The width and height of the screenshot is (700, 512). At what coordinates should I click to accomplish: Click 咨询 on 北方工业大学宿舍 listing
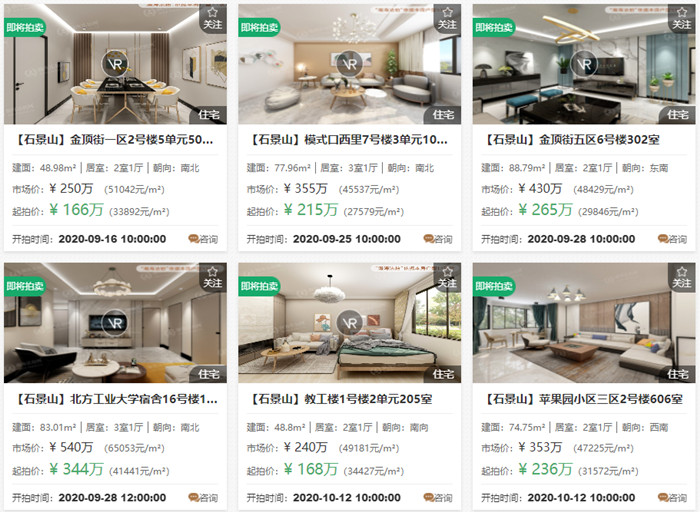[203, 498]
